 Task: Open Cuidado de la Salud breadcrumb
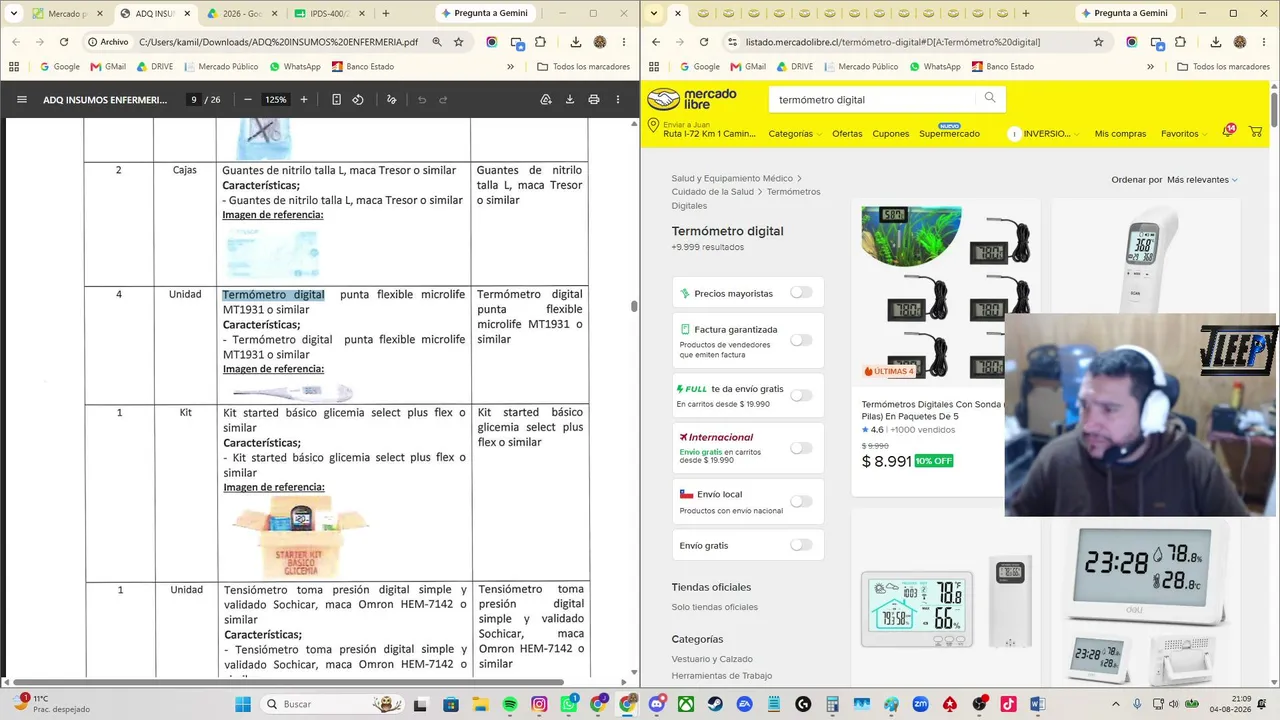click(713, 191)
